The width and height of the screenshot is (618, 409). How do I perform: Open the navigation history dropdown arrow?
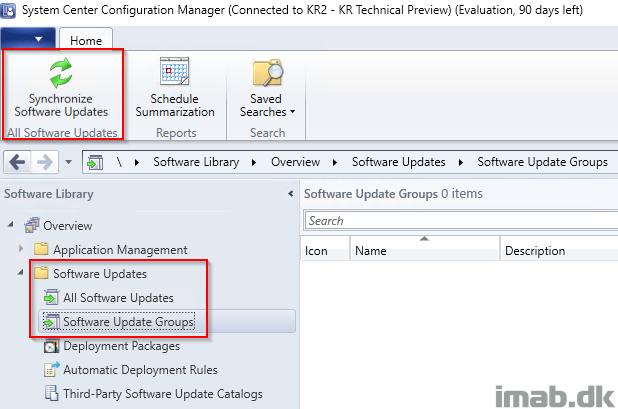(69, 162)
